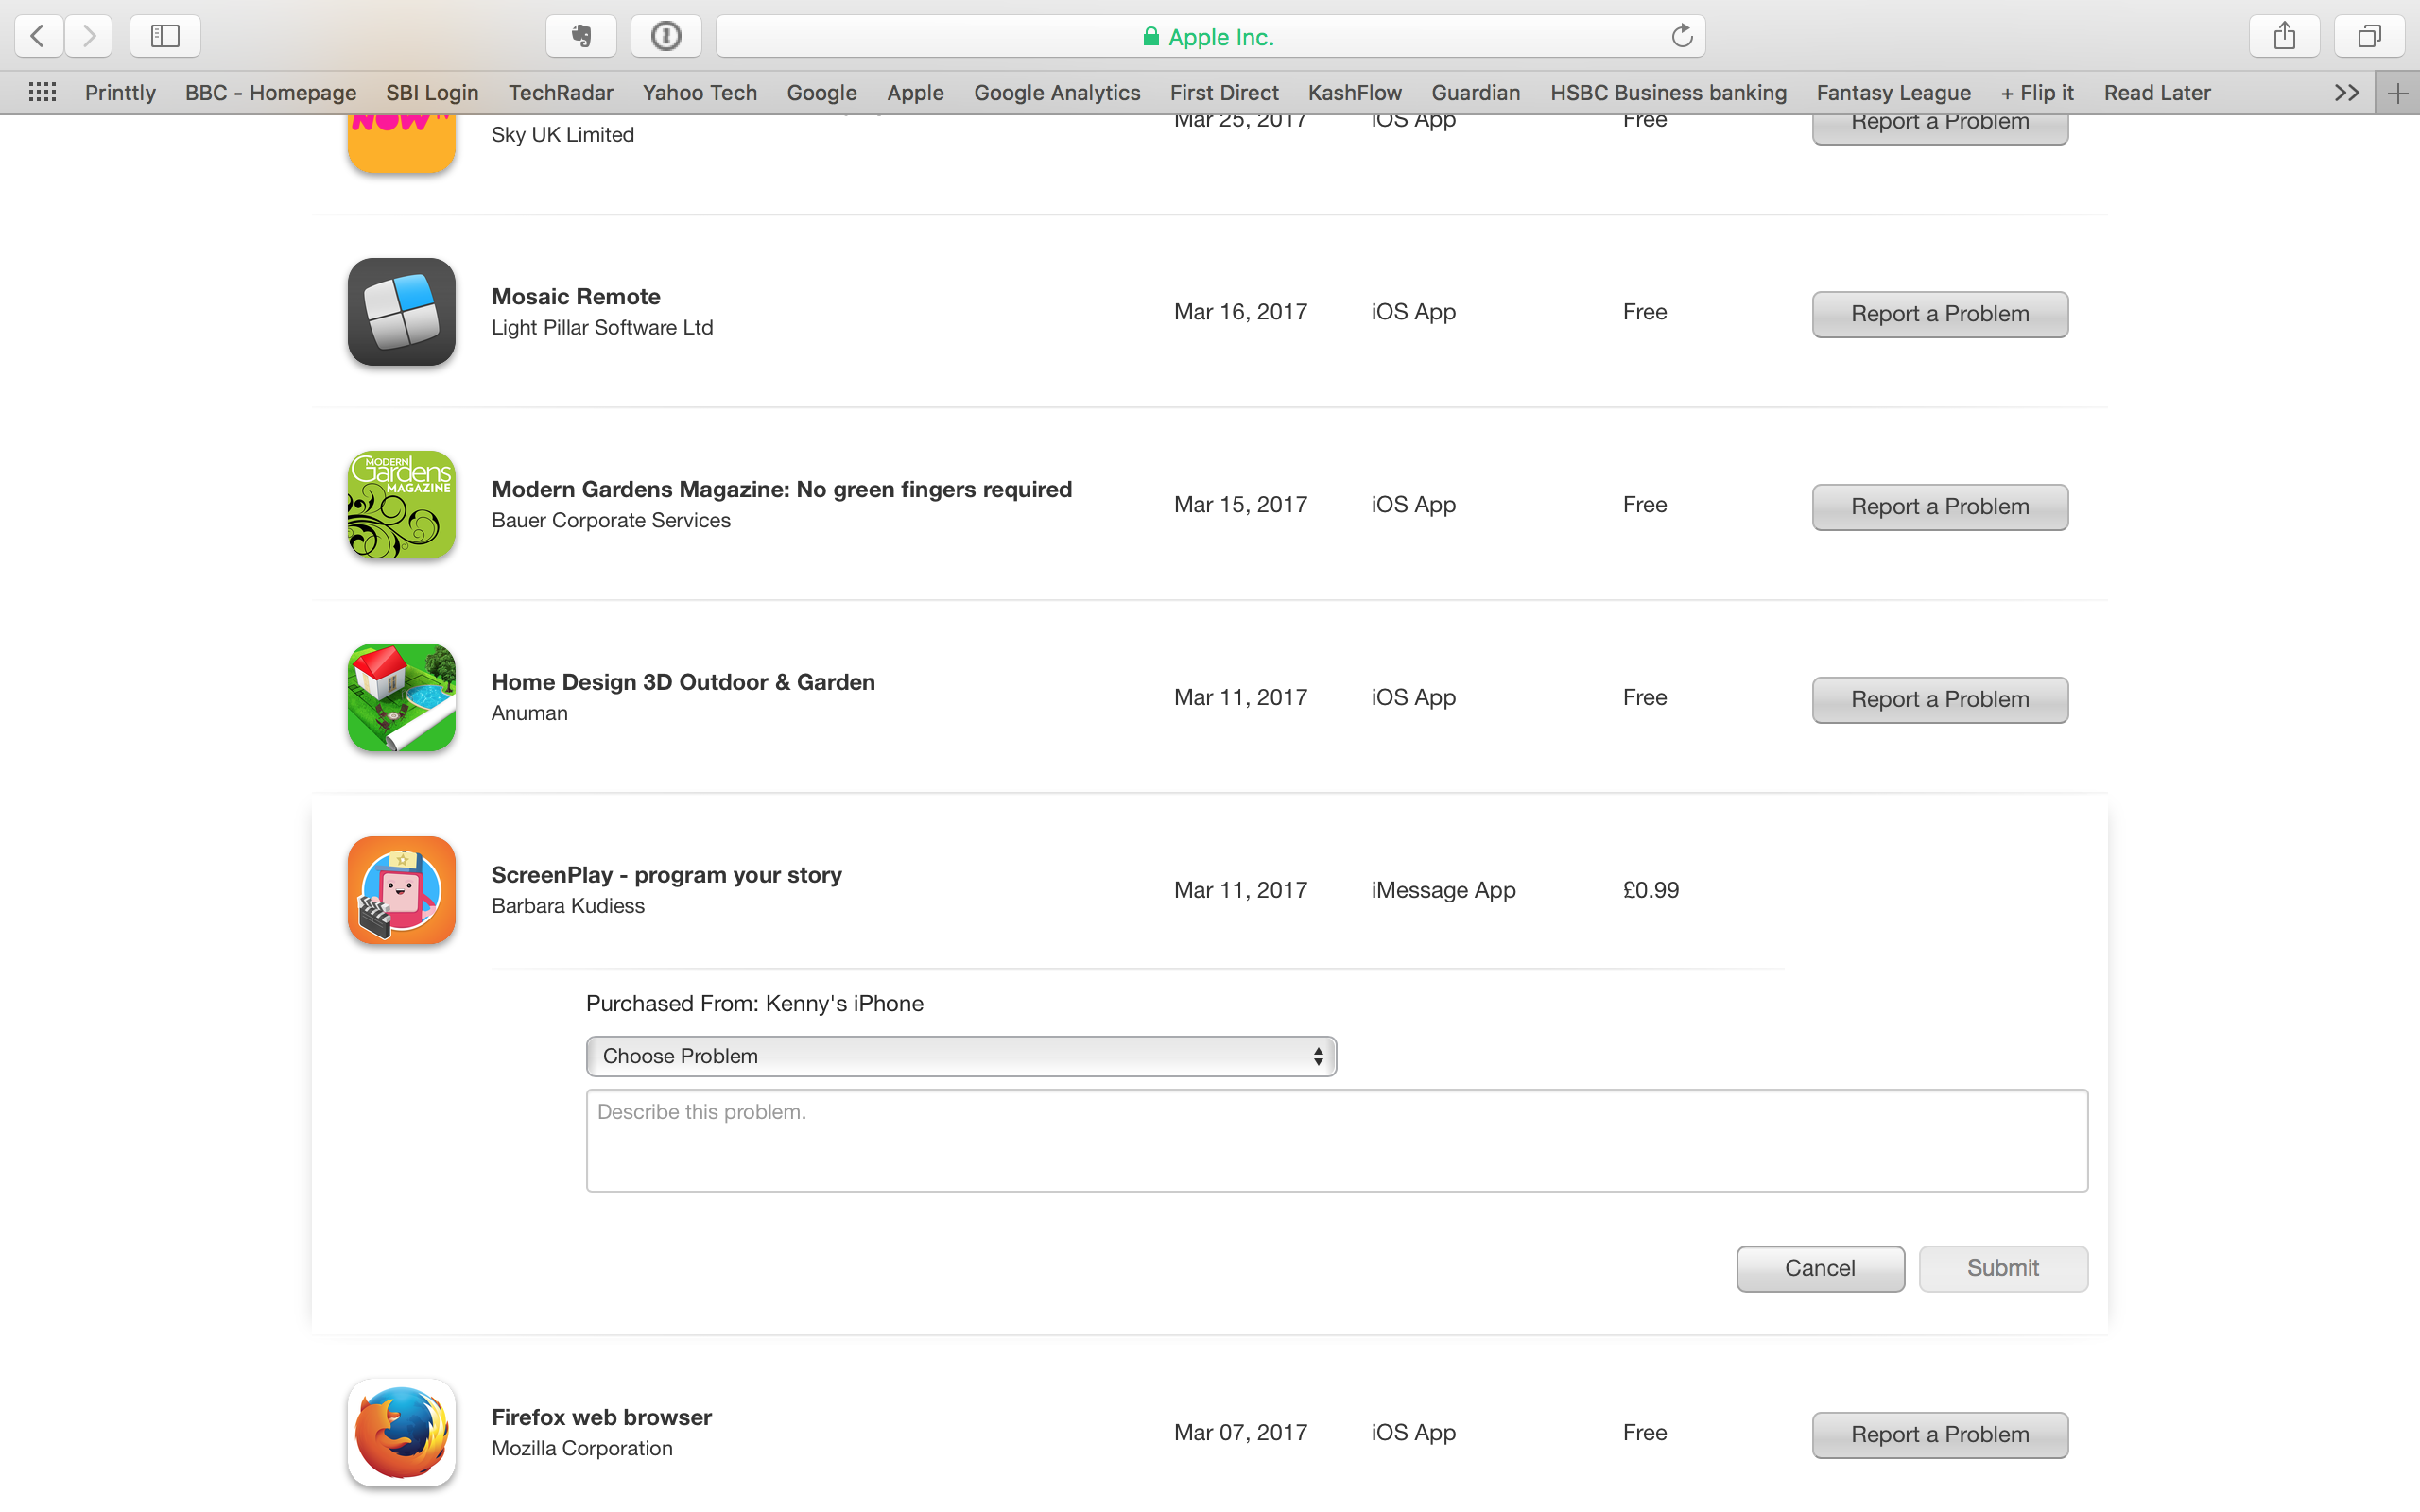
Task: Report a Problem for Mosaic Remote
Action: tap(1940, 314)
